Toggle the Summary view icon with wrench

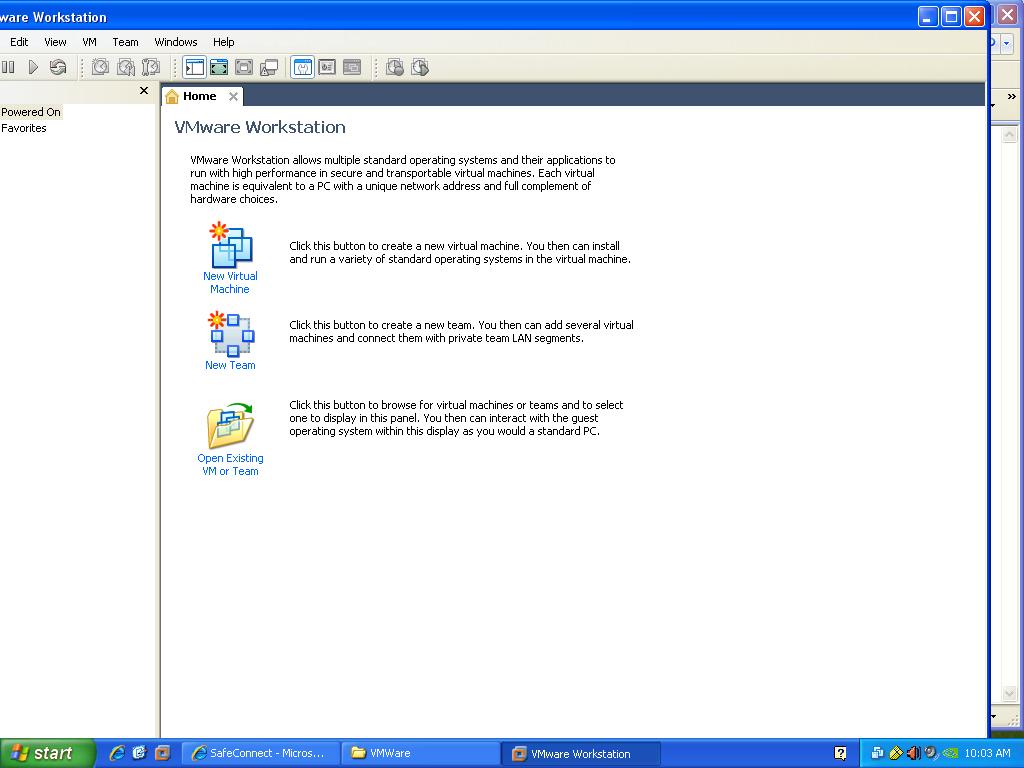point(302,67)
